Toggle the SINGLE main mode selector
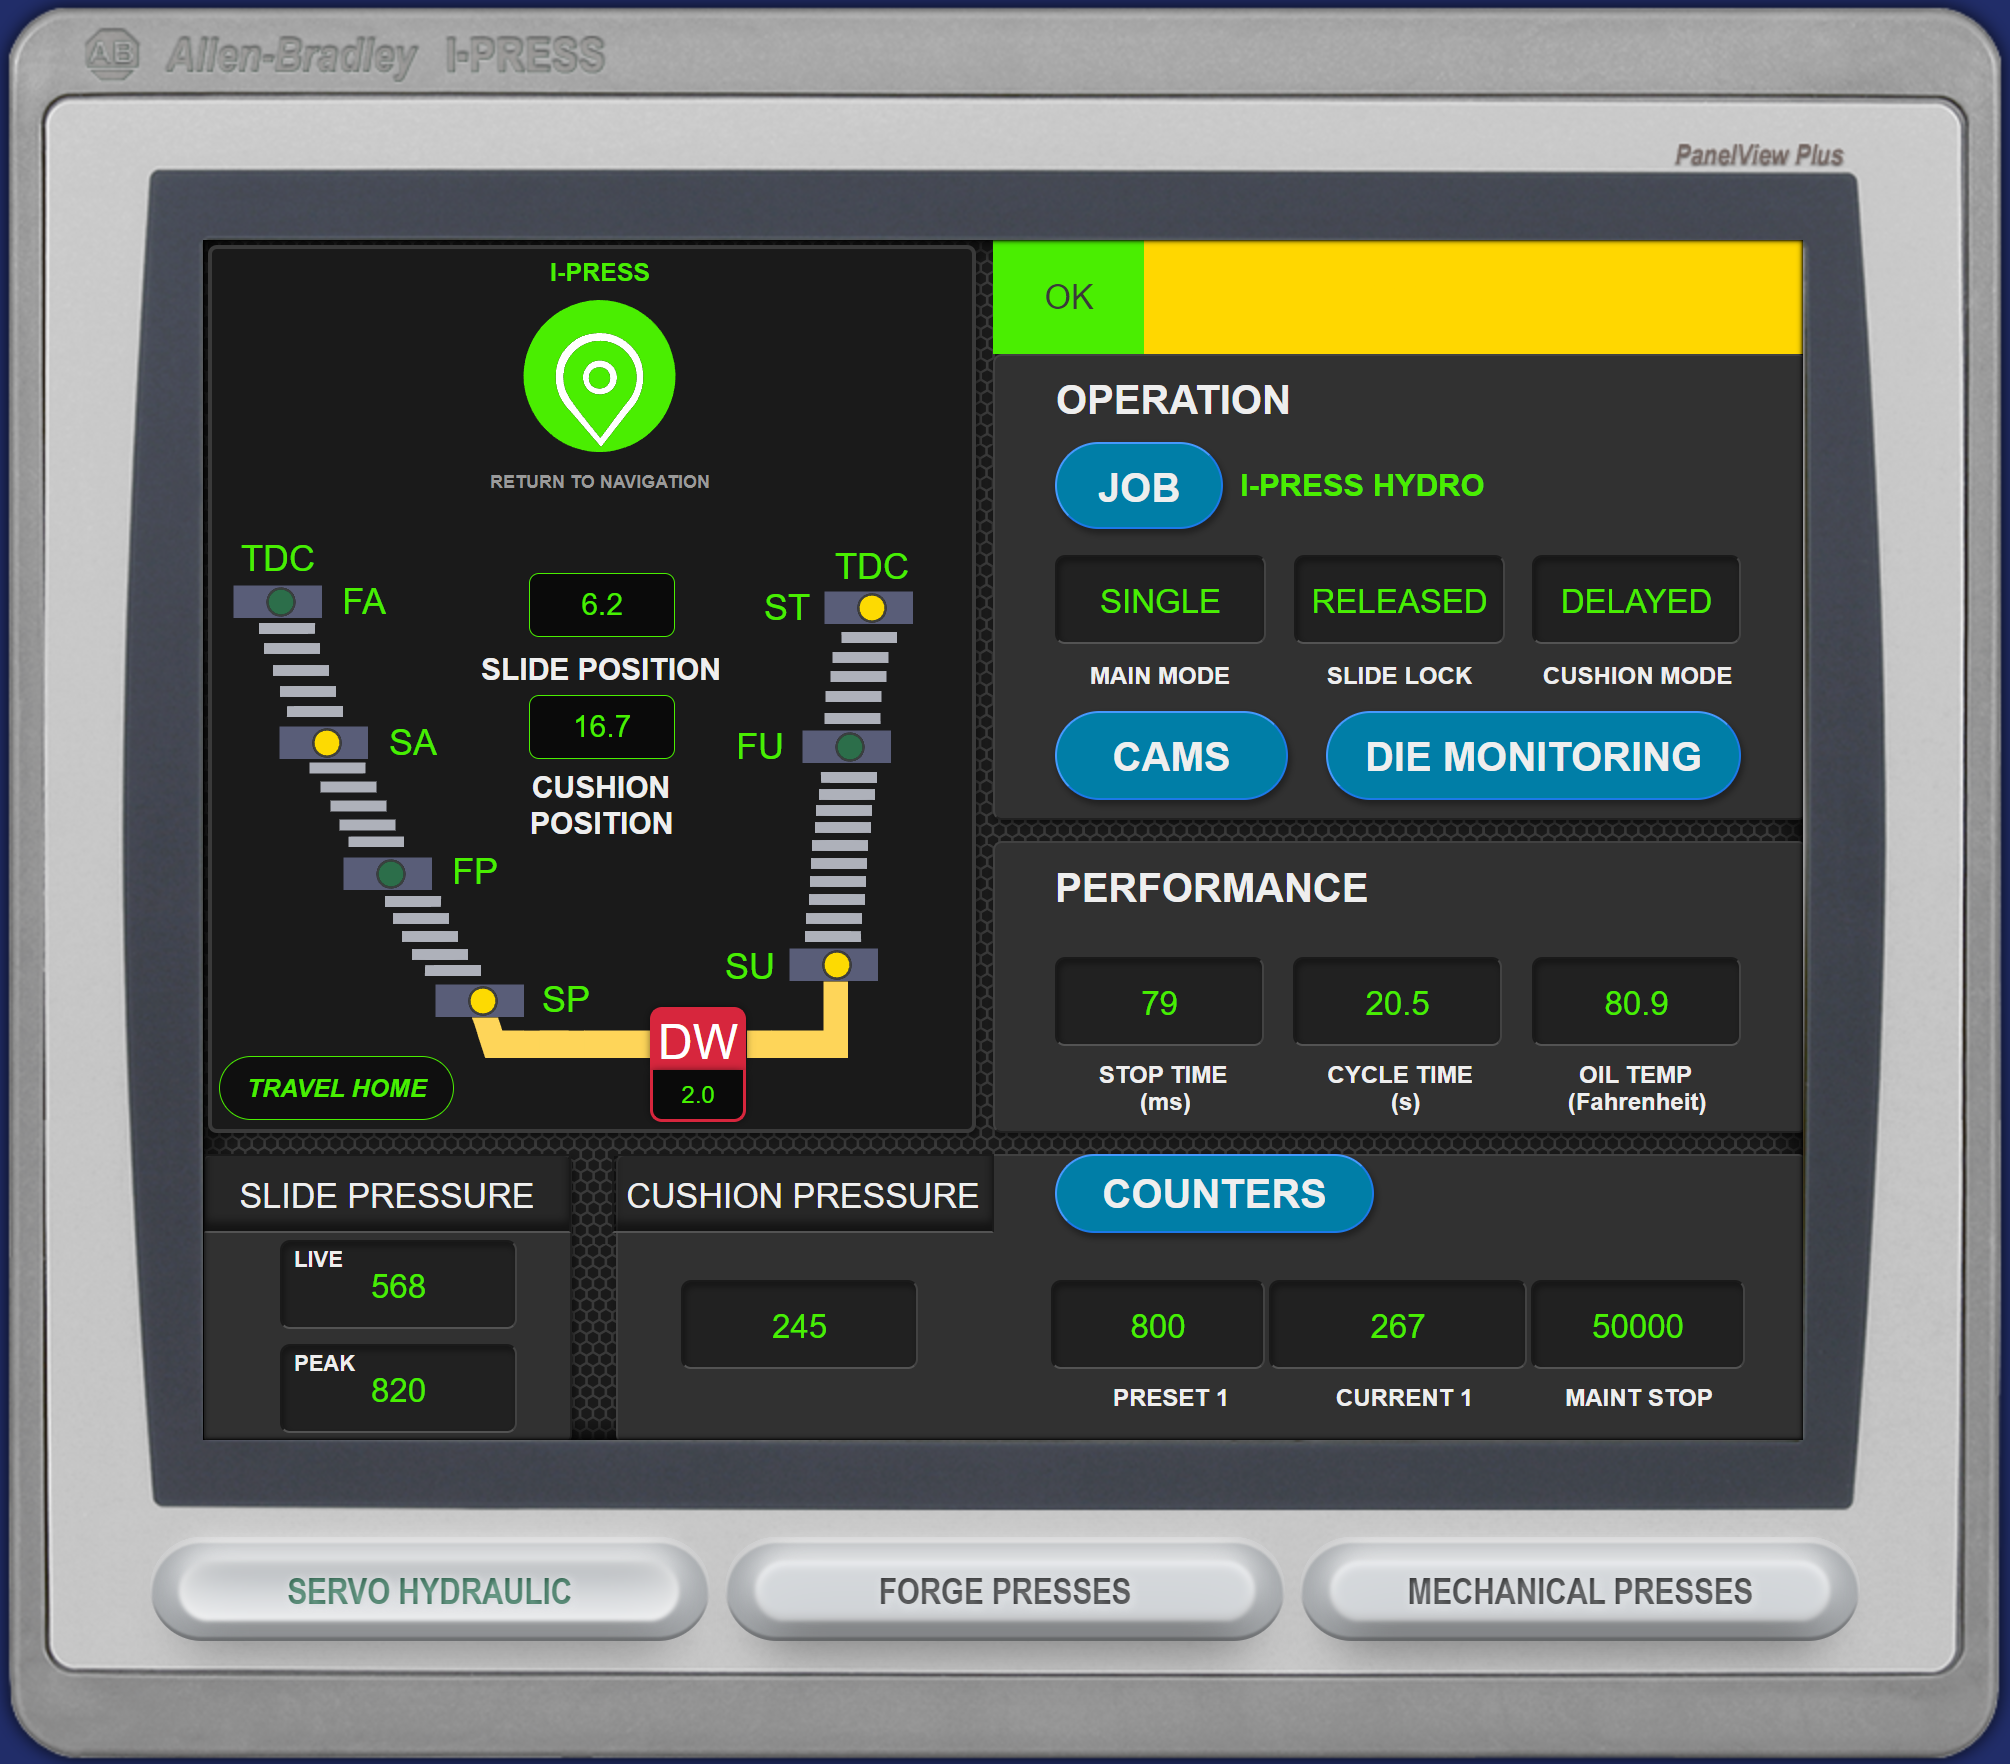Viewport: 2010px width, 1764px height. [x=1159, y=601]
